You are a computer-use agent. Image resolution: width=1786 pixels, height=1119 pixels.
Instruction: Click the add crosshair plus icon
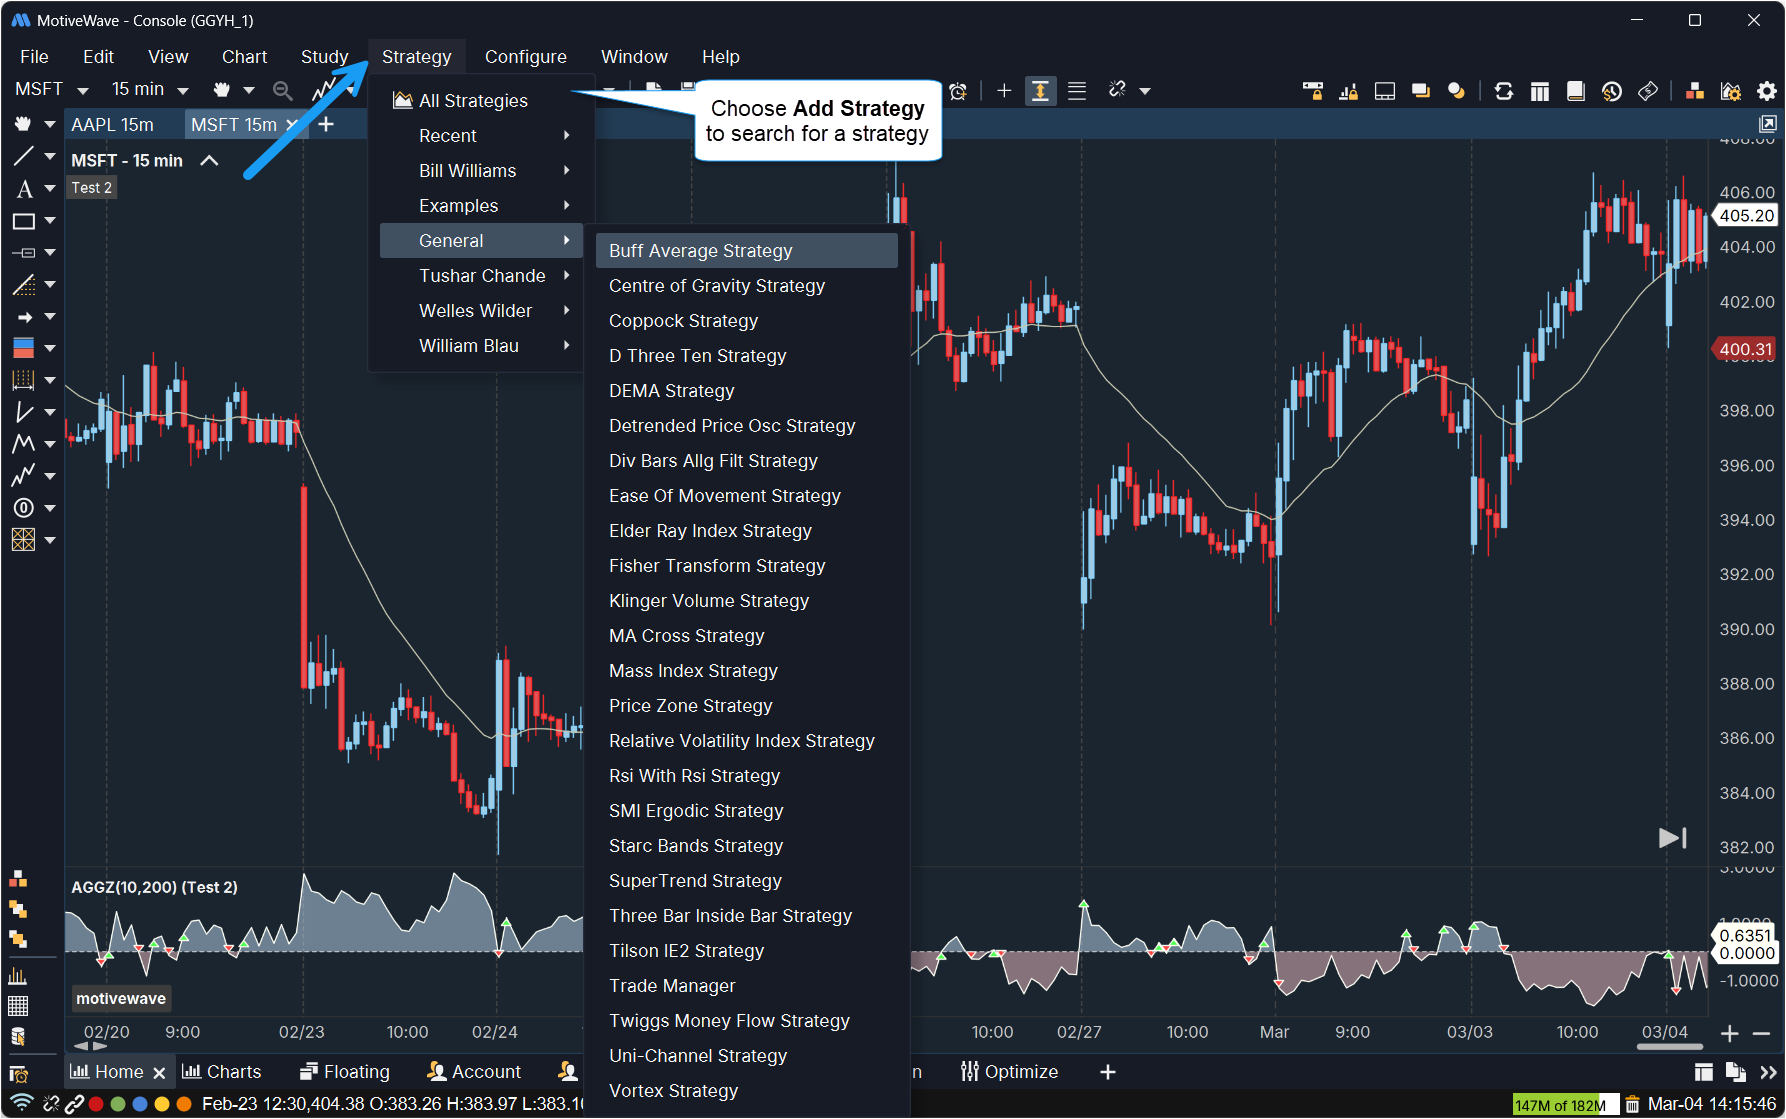point(1004,91)
